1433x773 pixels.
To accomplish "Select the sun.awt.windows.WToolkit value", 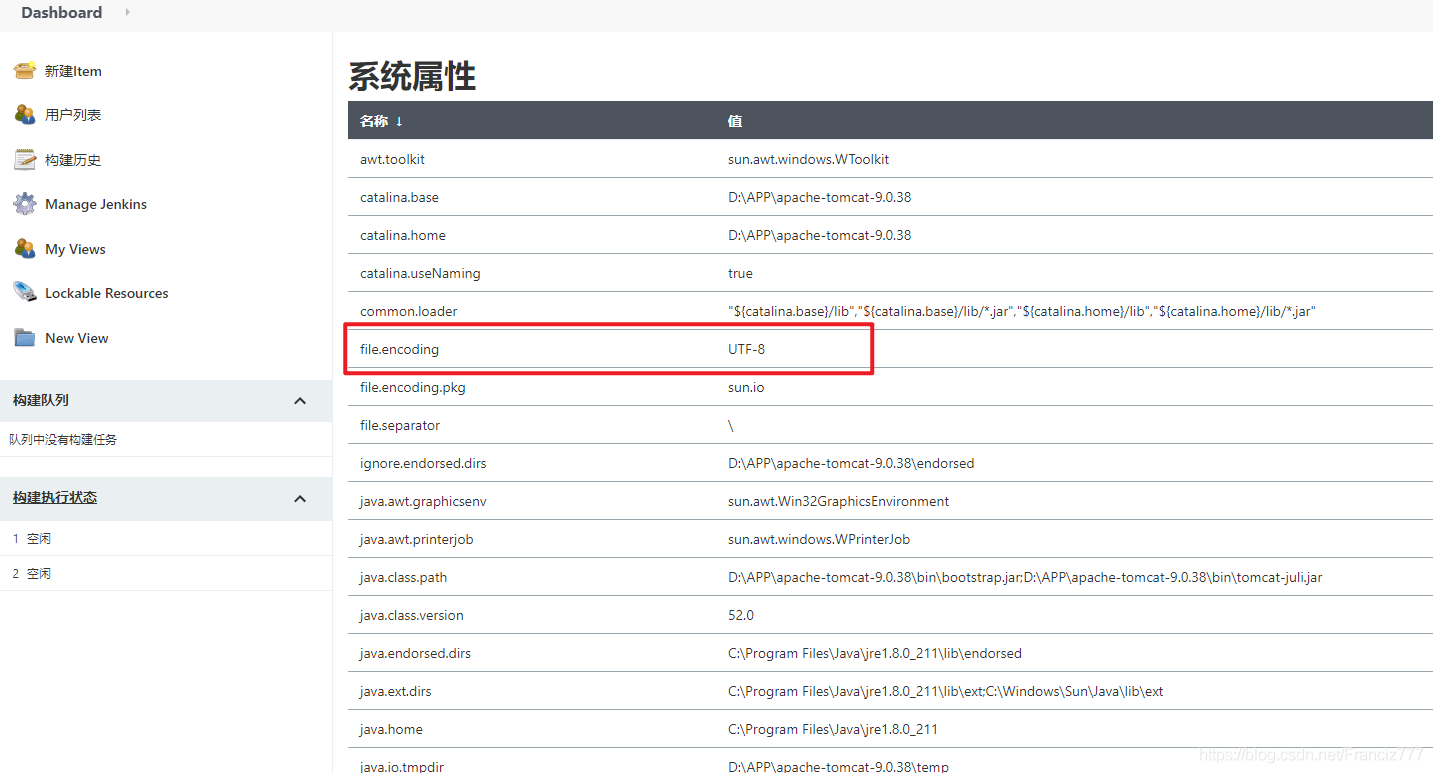I will click(x=808, y=159).
